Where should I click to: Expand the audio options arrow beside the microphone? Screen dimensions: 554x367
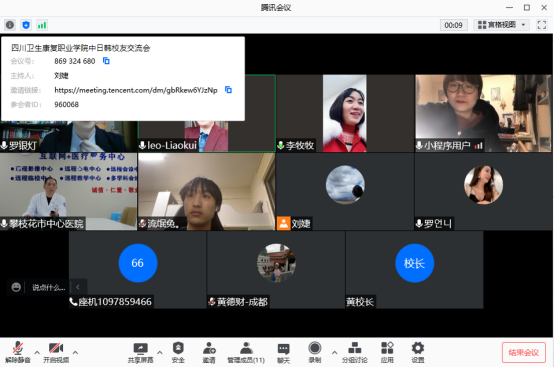(x=37, y=352)
